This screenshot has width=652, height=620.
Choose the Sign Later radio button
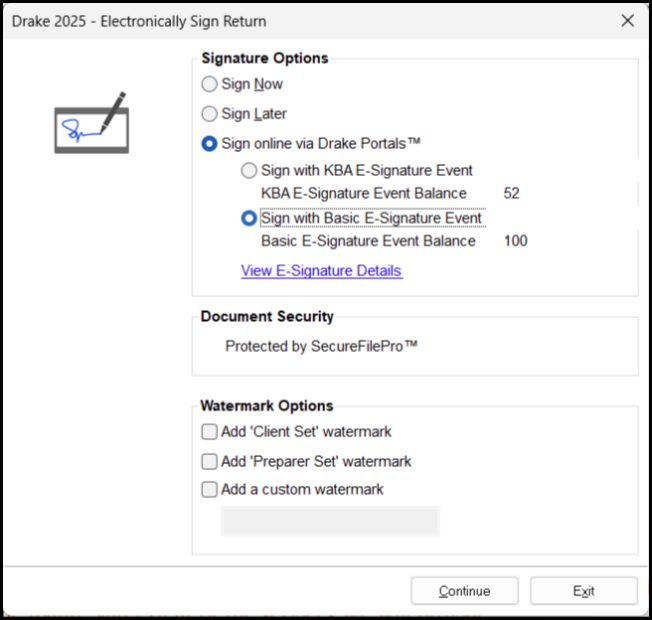click(x=209, y=114)
